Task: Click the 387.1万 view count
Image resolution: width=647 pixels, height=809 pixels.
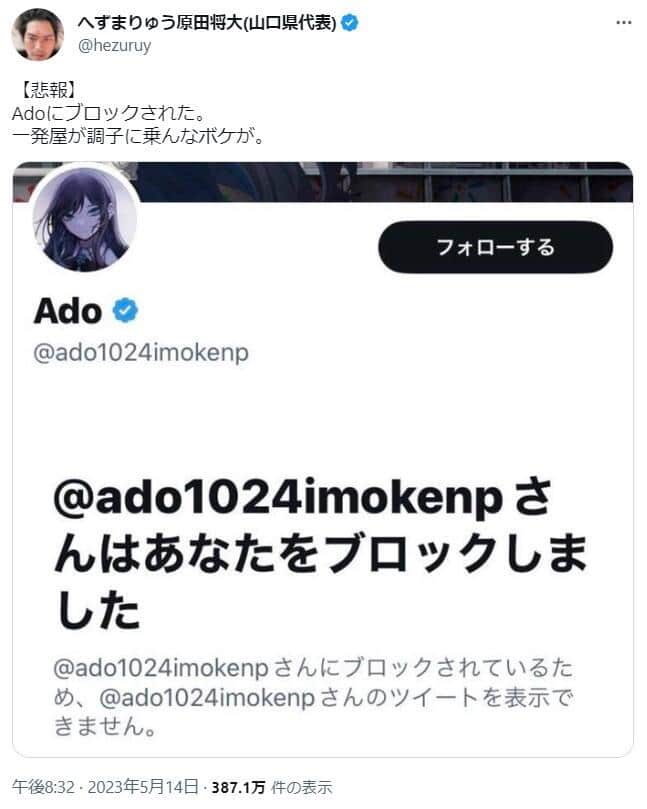Action: click(238, 788)
